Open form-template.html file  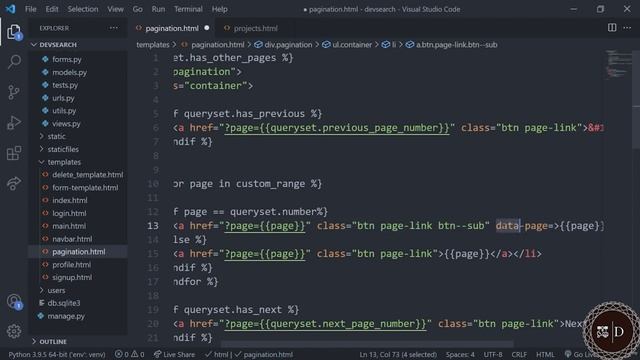point(85,187)
